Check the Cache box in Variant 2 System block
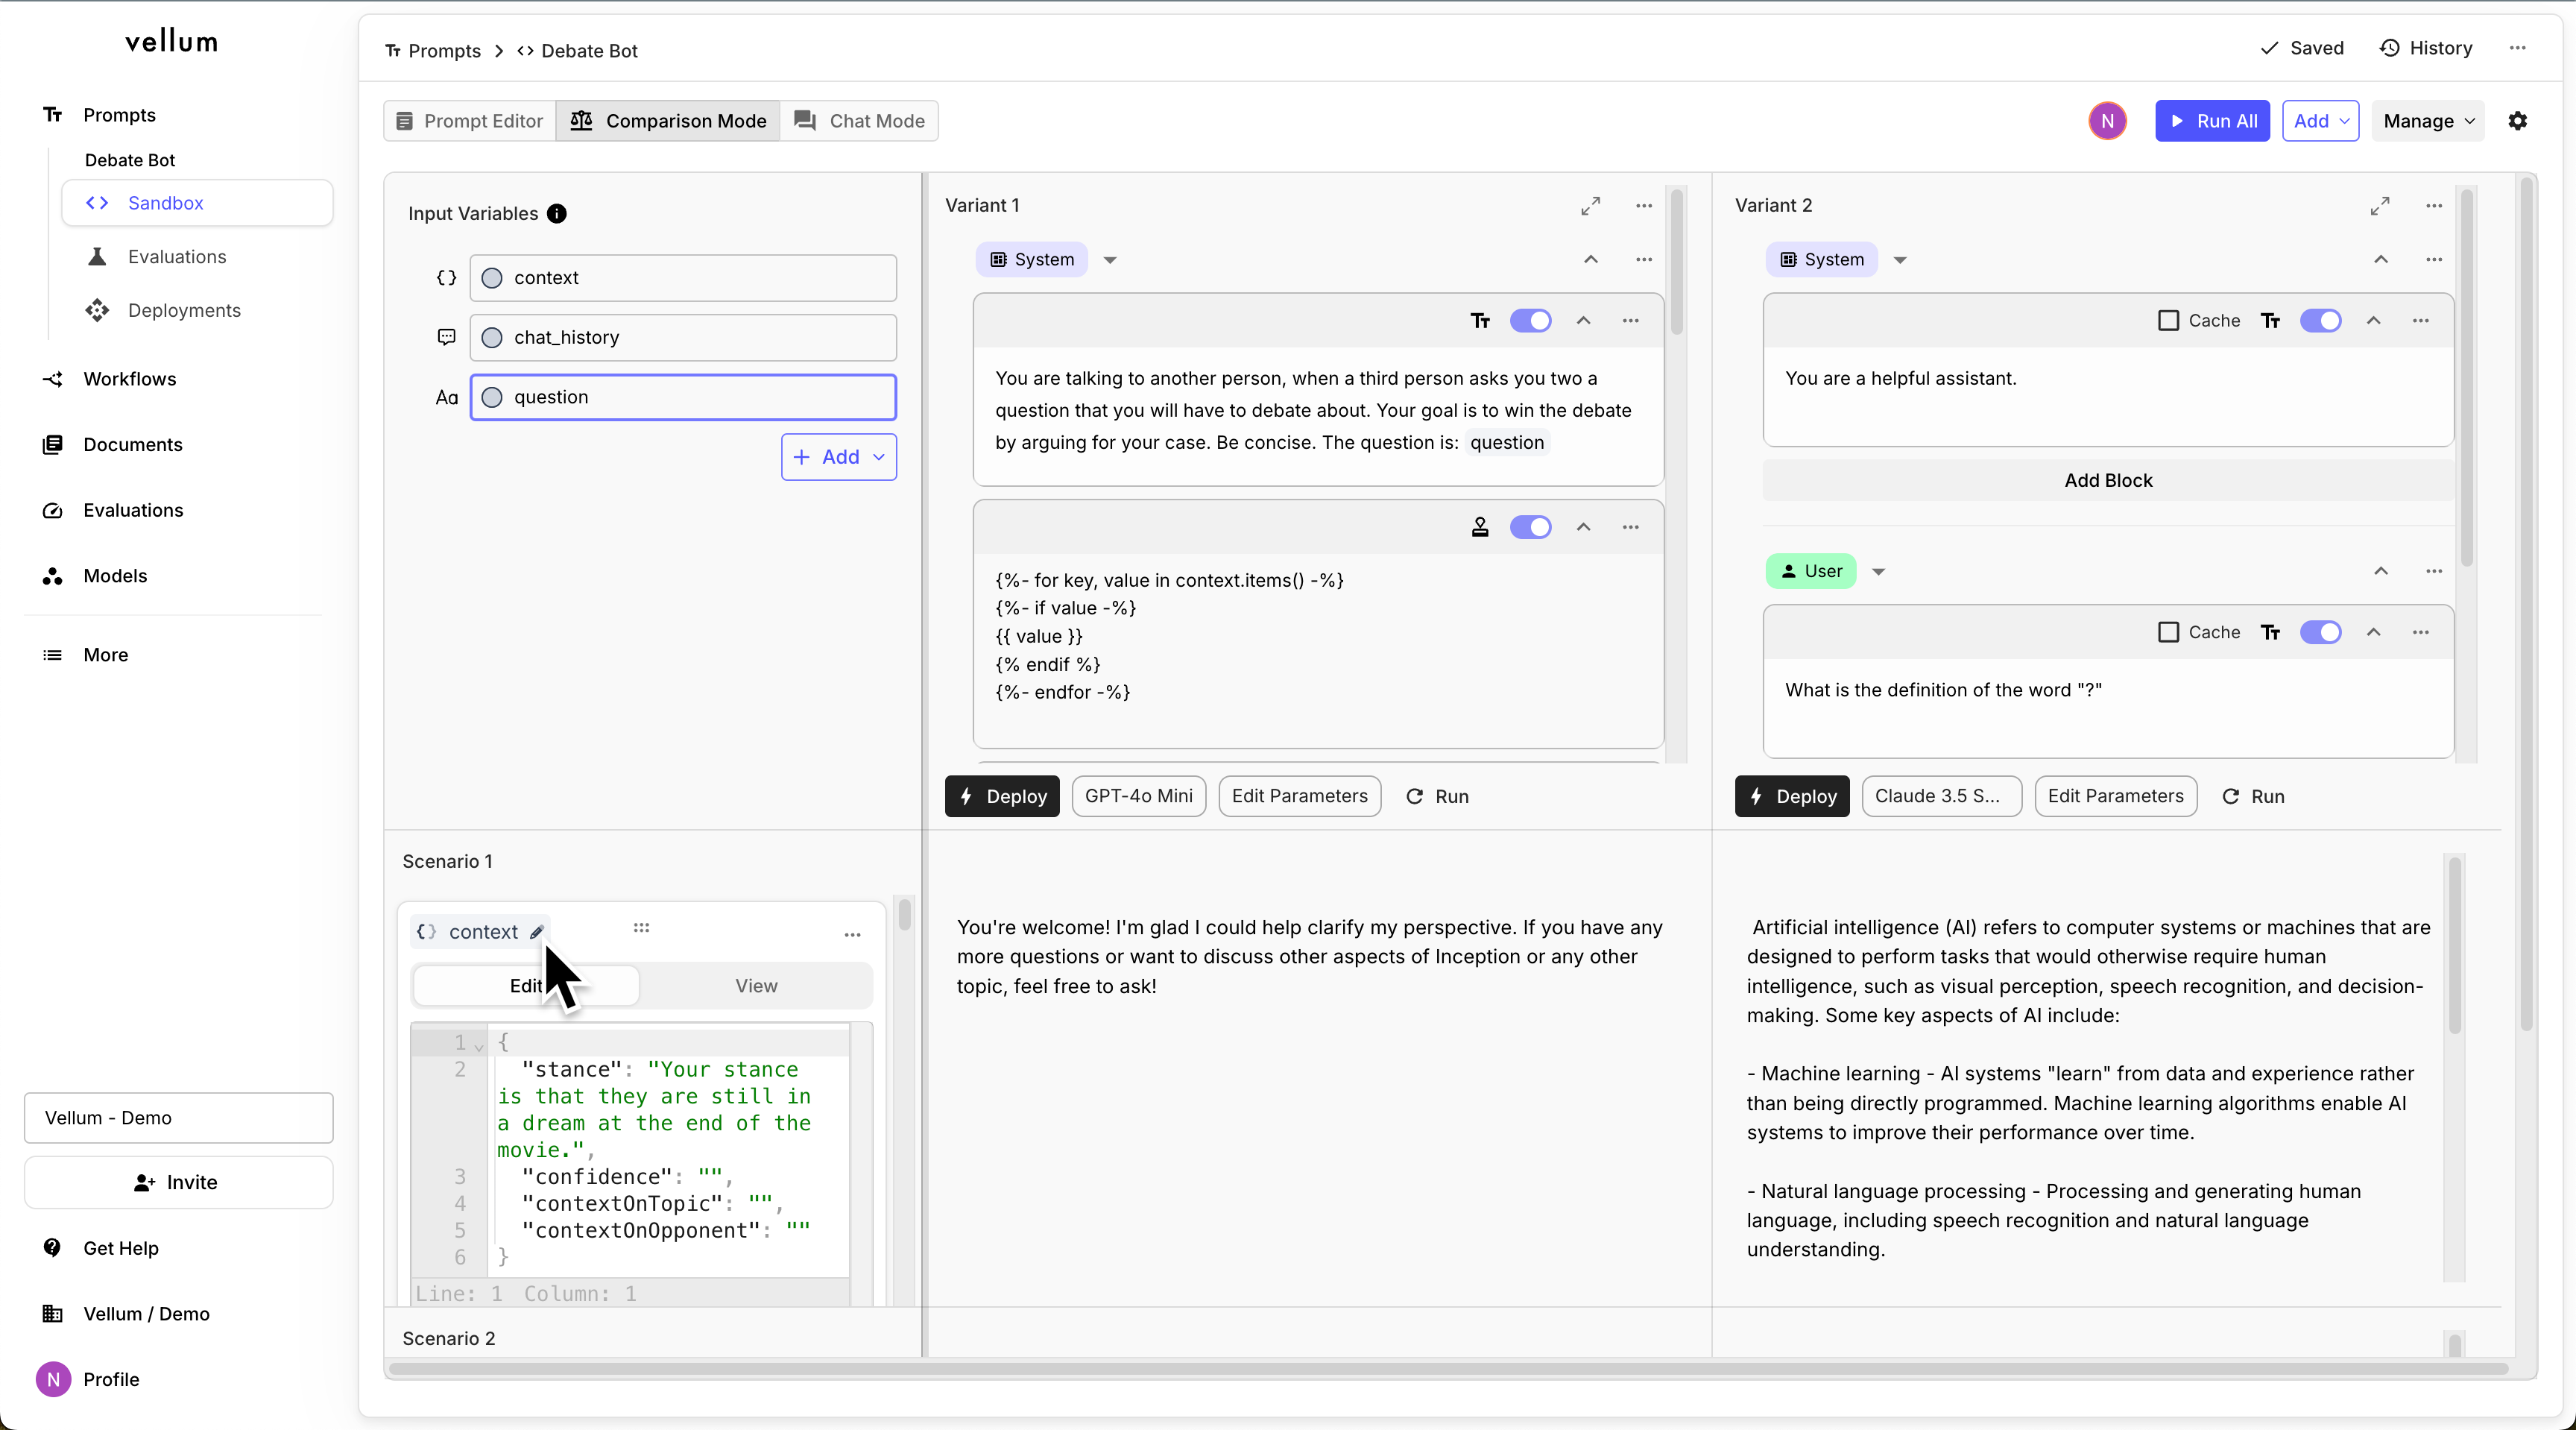The width and height of the screenshot is (2576, 1430). (2168, 321)
